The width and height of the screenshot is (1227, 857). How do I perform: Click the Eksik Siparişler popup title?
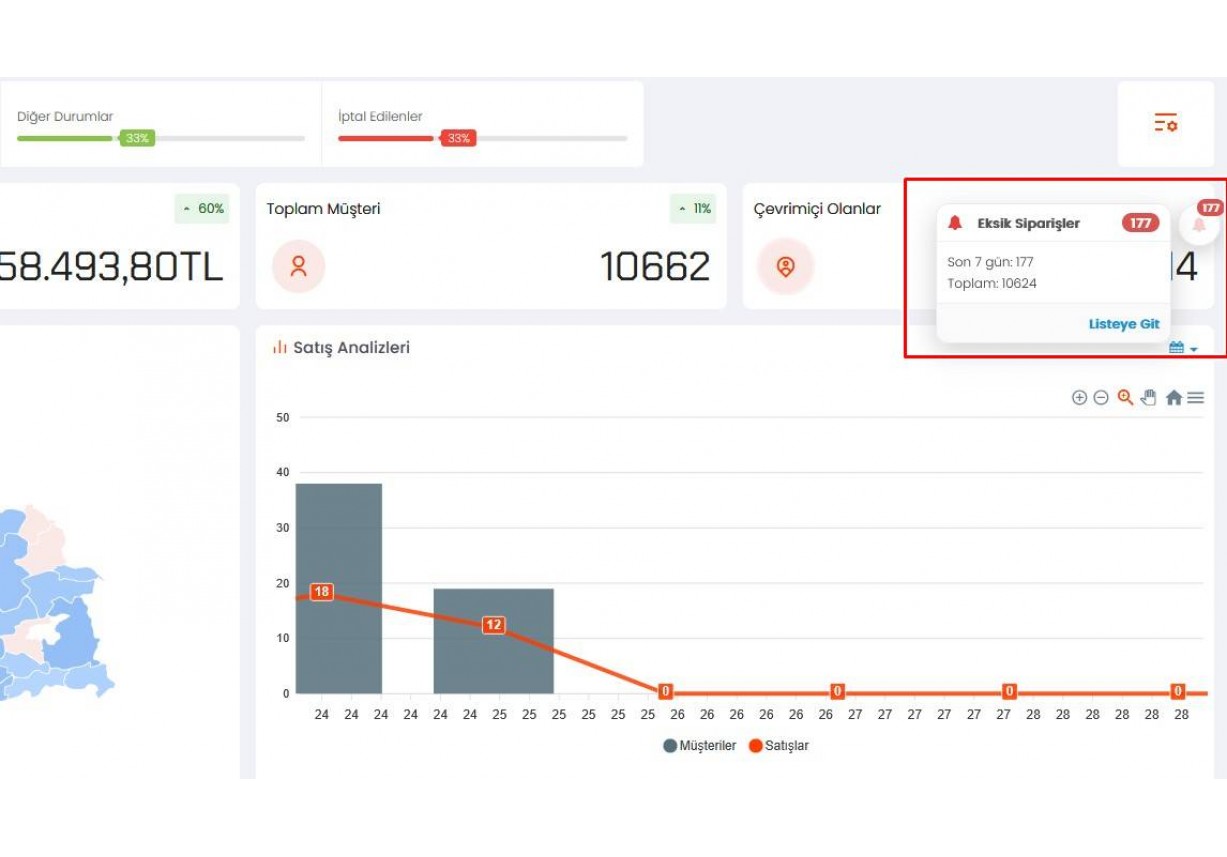click(x=1028, y=223)
